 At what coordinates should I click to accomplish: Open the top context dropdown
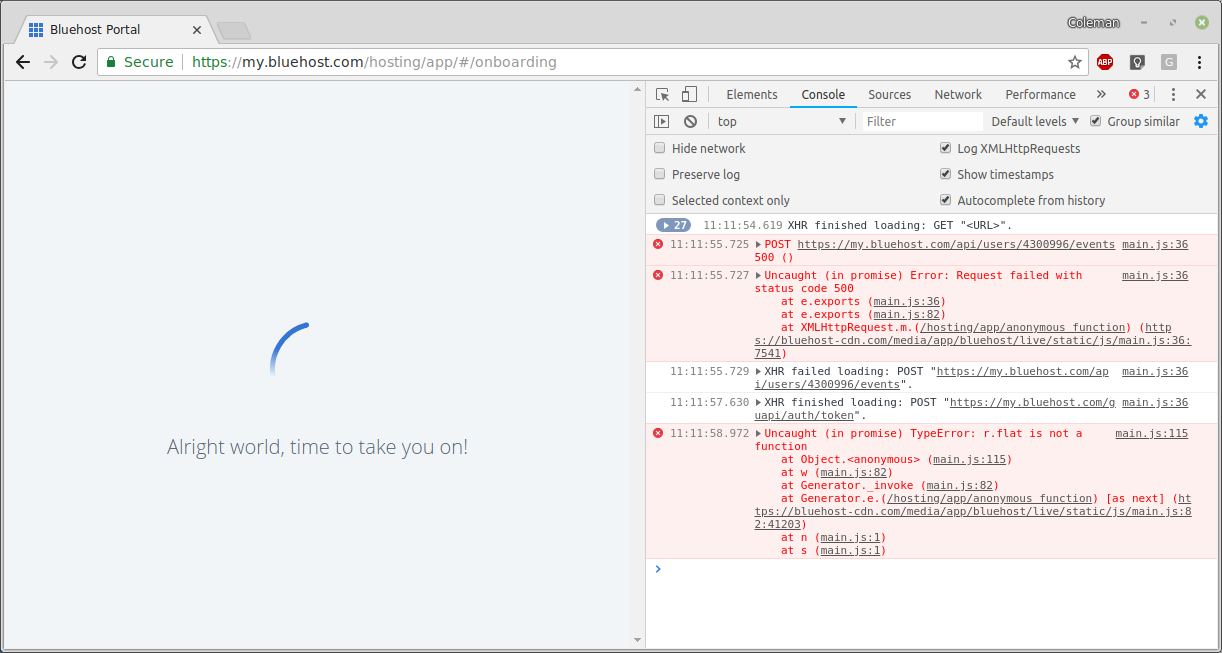(781, 121)
